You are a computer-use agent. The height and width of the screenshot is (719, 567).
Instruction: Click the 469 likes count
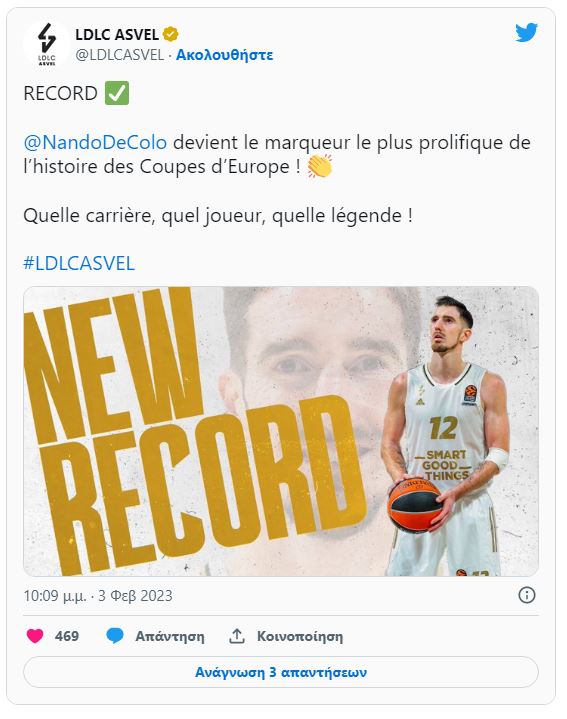[67, 636]
